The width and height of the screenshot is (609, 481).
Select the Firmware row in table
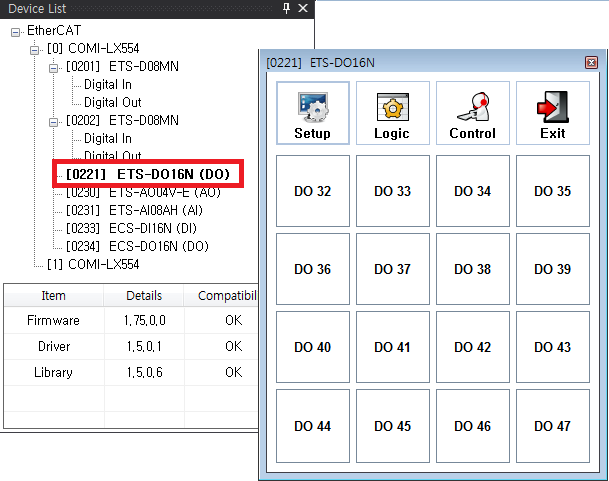point(53,321)
